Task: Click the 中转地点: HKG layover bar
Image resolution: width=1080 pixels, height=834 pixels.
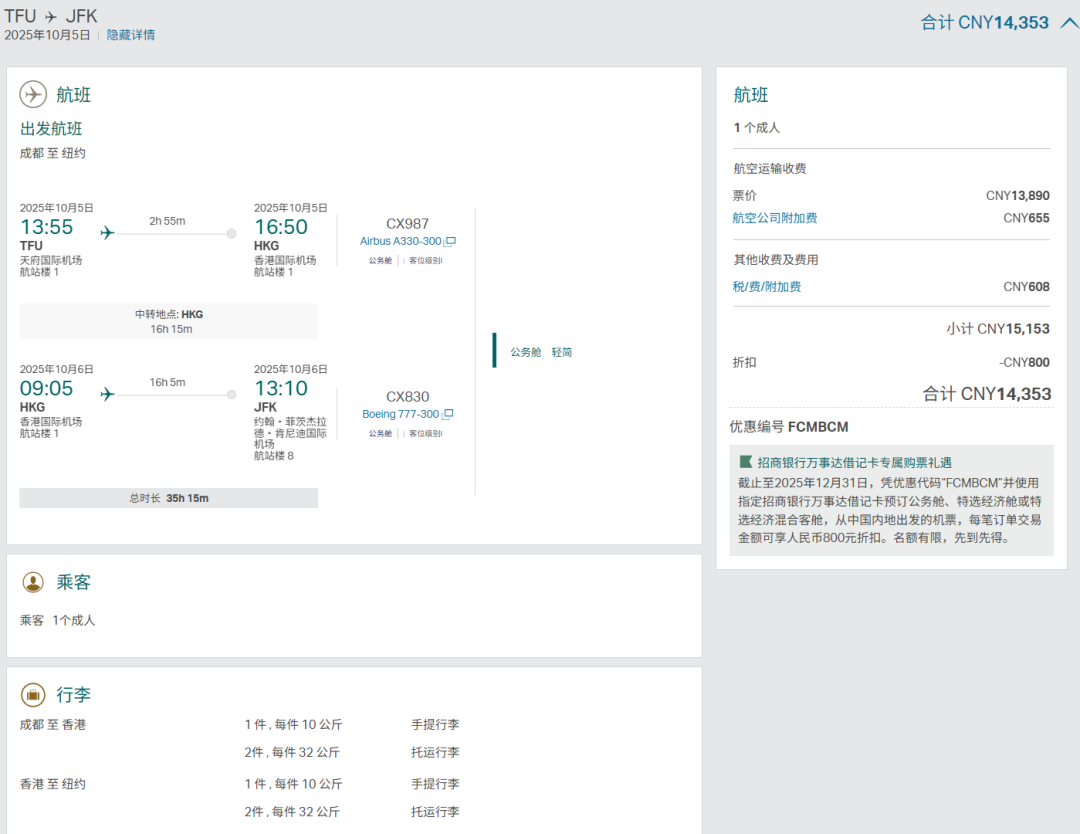Action: click(169, 321)
